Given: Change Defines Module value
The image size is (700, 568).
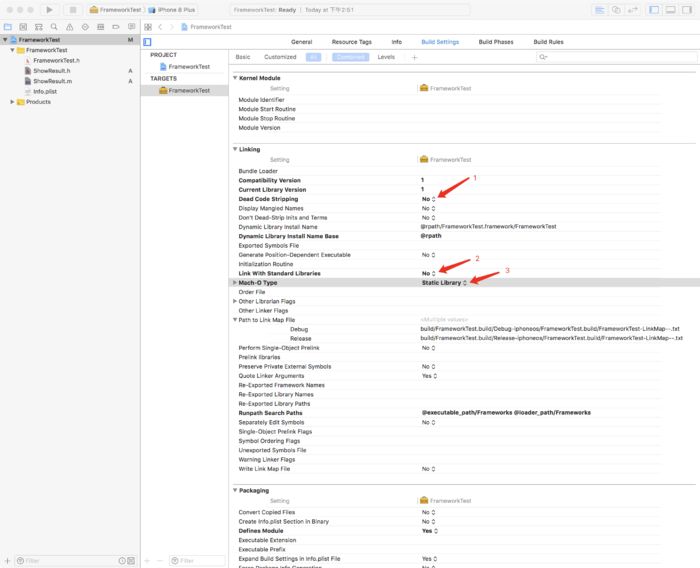Looking at the screenshot, I should (429, 531).
